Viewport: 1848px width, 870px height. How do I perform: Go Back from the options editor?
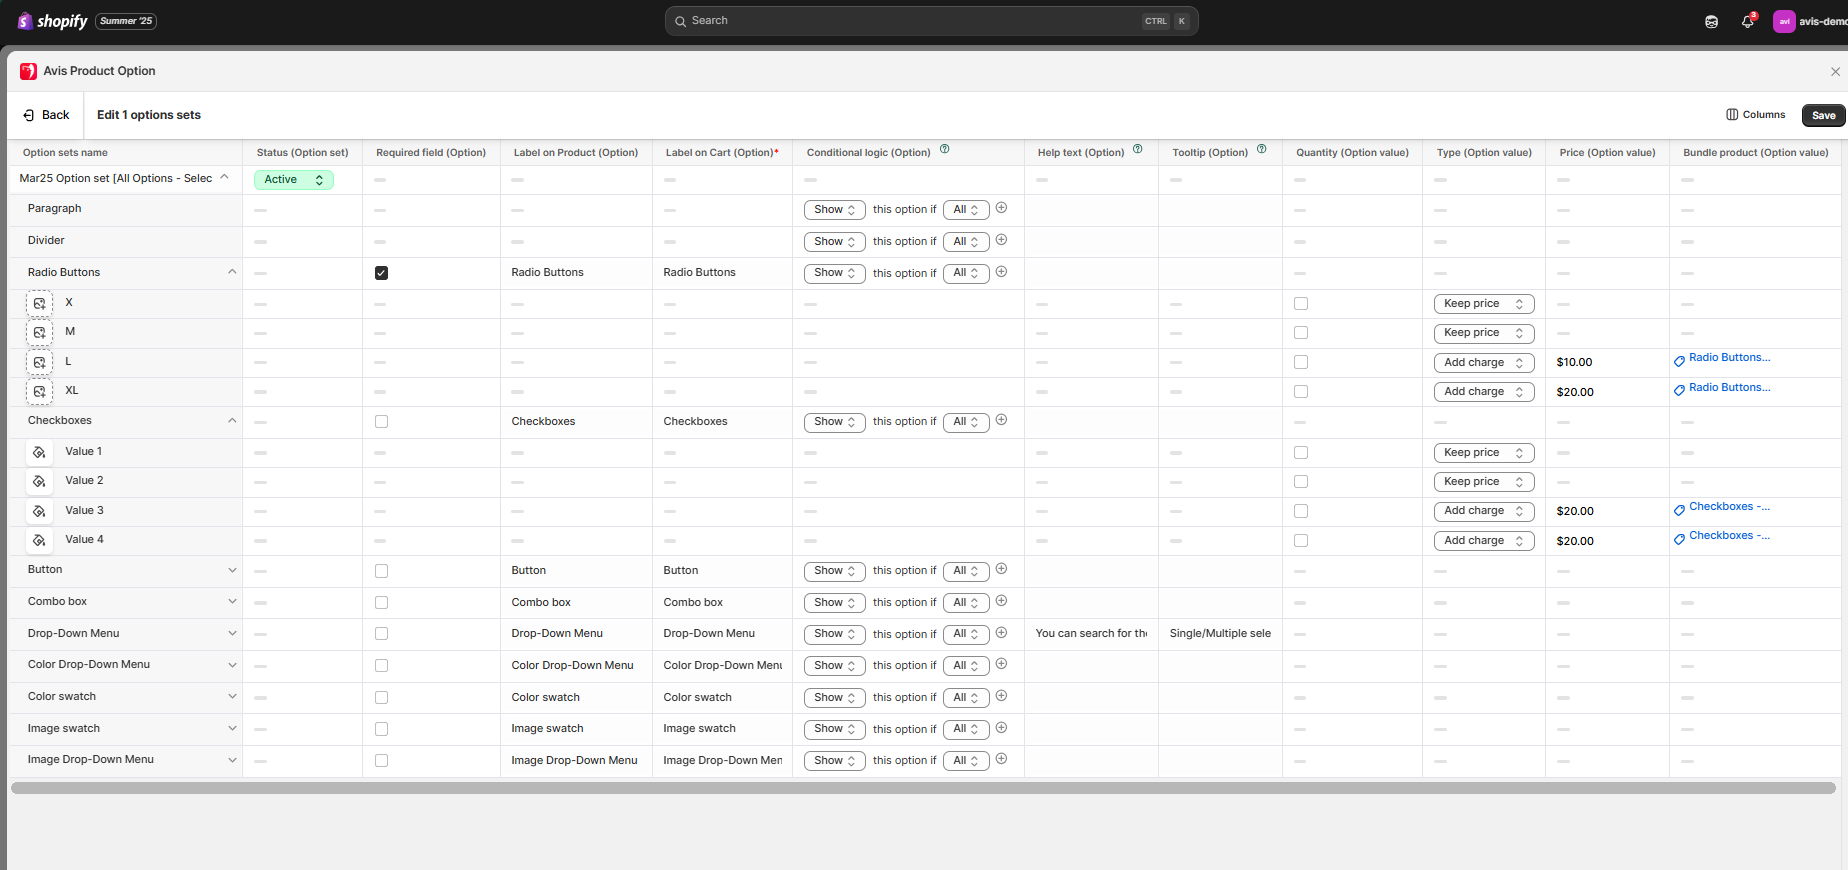(x=46, y=115)
